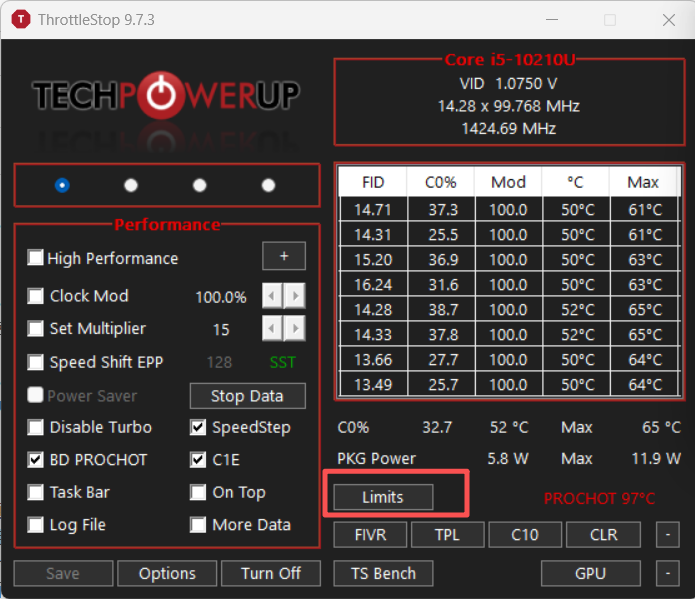Decrease Clock Mod with left arrow
The height and width of the screenshot is (599, 695).
[272, 295]
